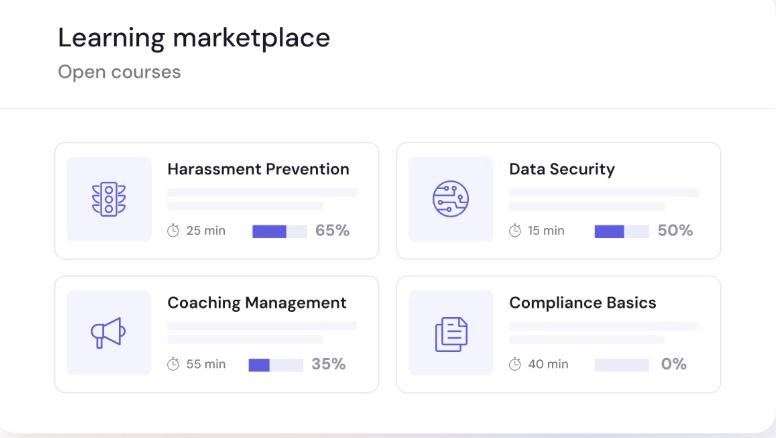Image resolution: width=776 pixels, height=438 pixels.
Task: Click the Harassment Prevention progress bar
Action: [x=279, y=231]
